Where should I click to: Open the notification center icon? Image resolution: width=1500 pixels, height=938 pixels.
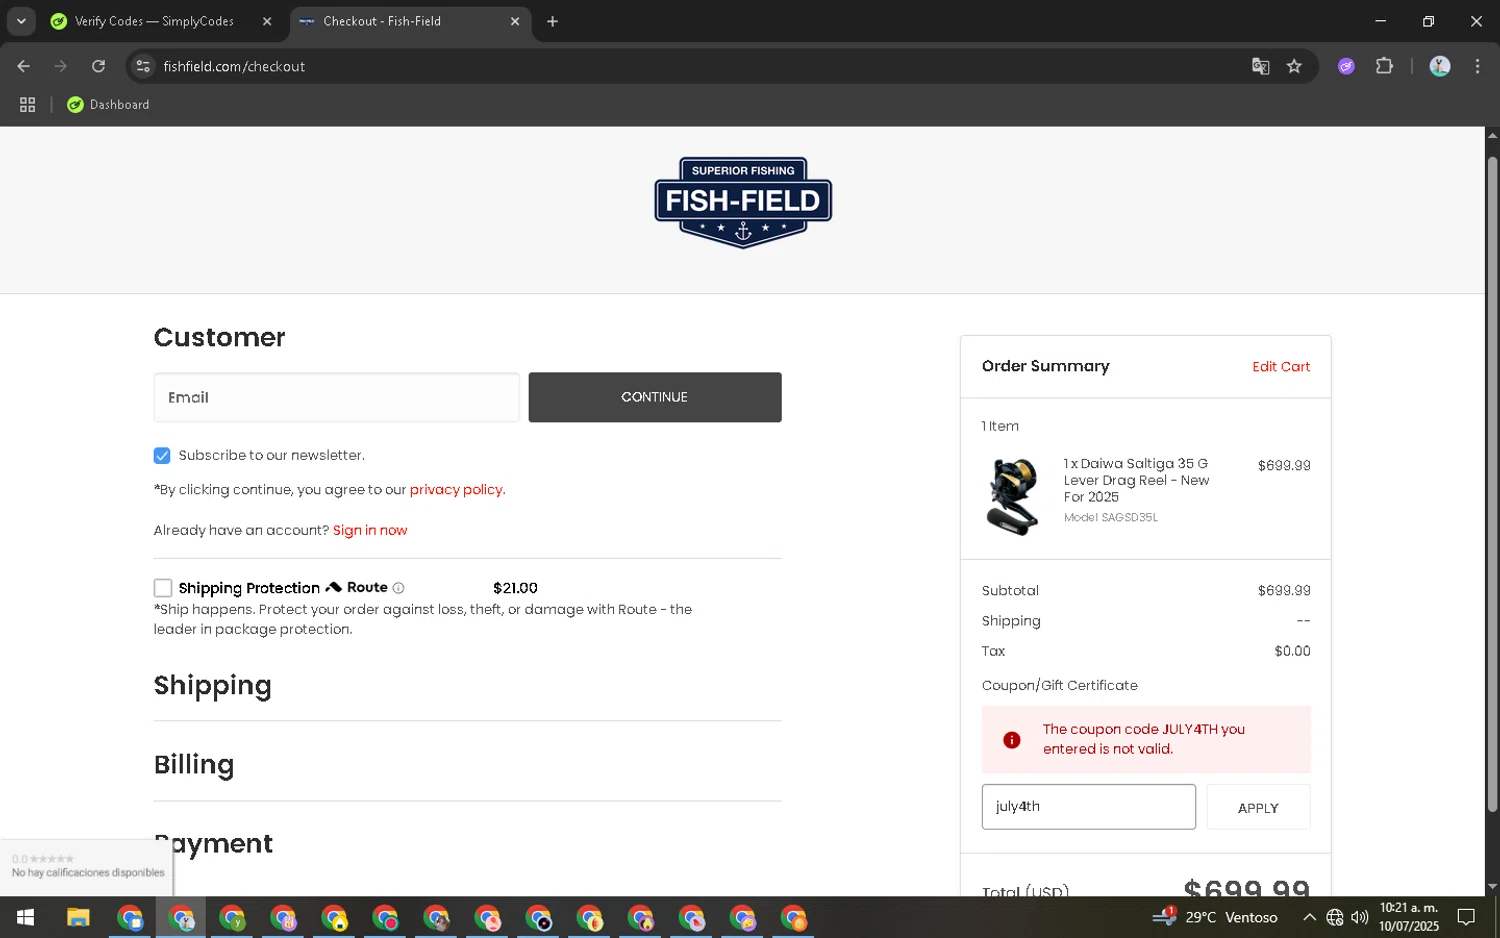[1466, 917]
